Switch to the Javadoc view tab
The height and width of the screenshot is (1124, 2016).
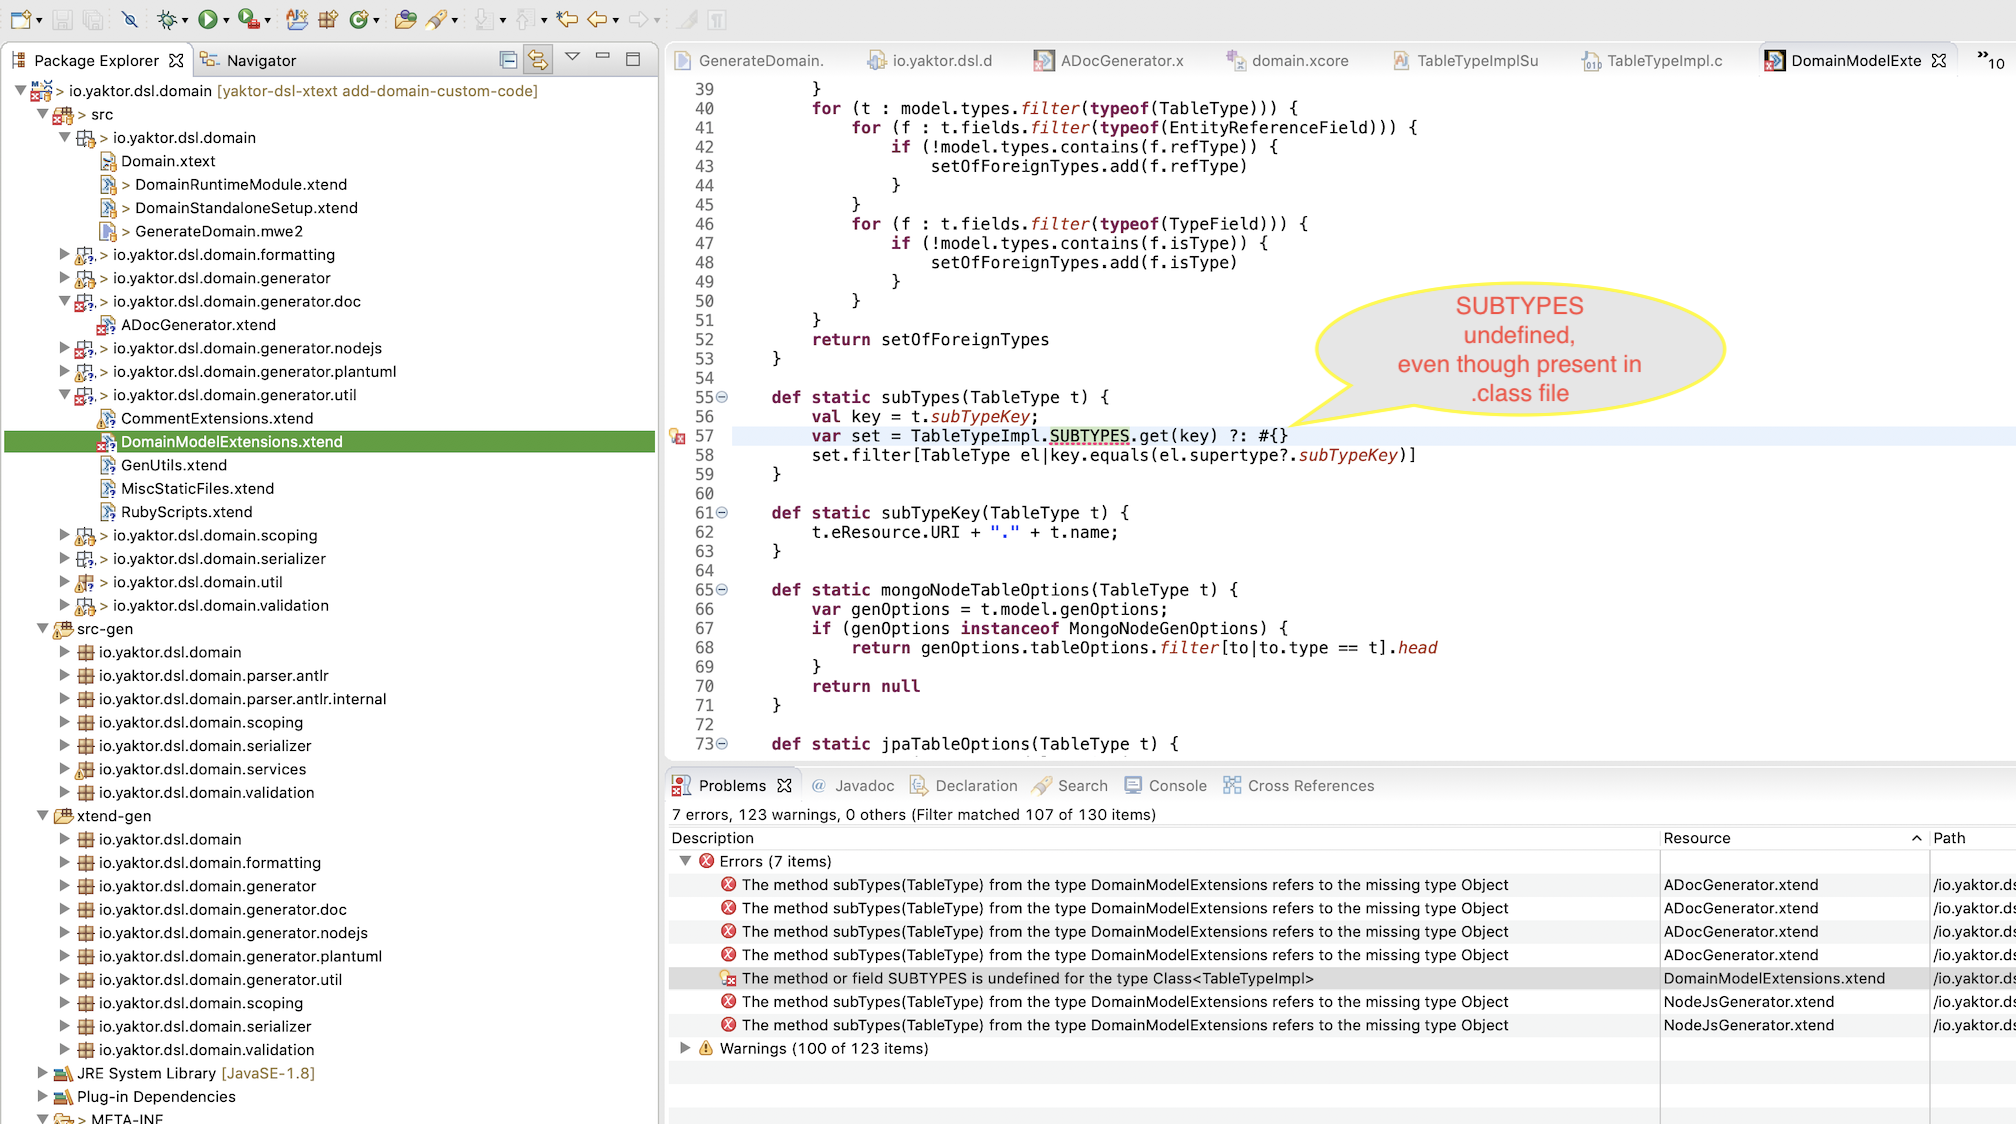(x=853, y=786)
